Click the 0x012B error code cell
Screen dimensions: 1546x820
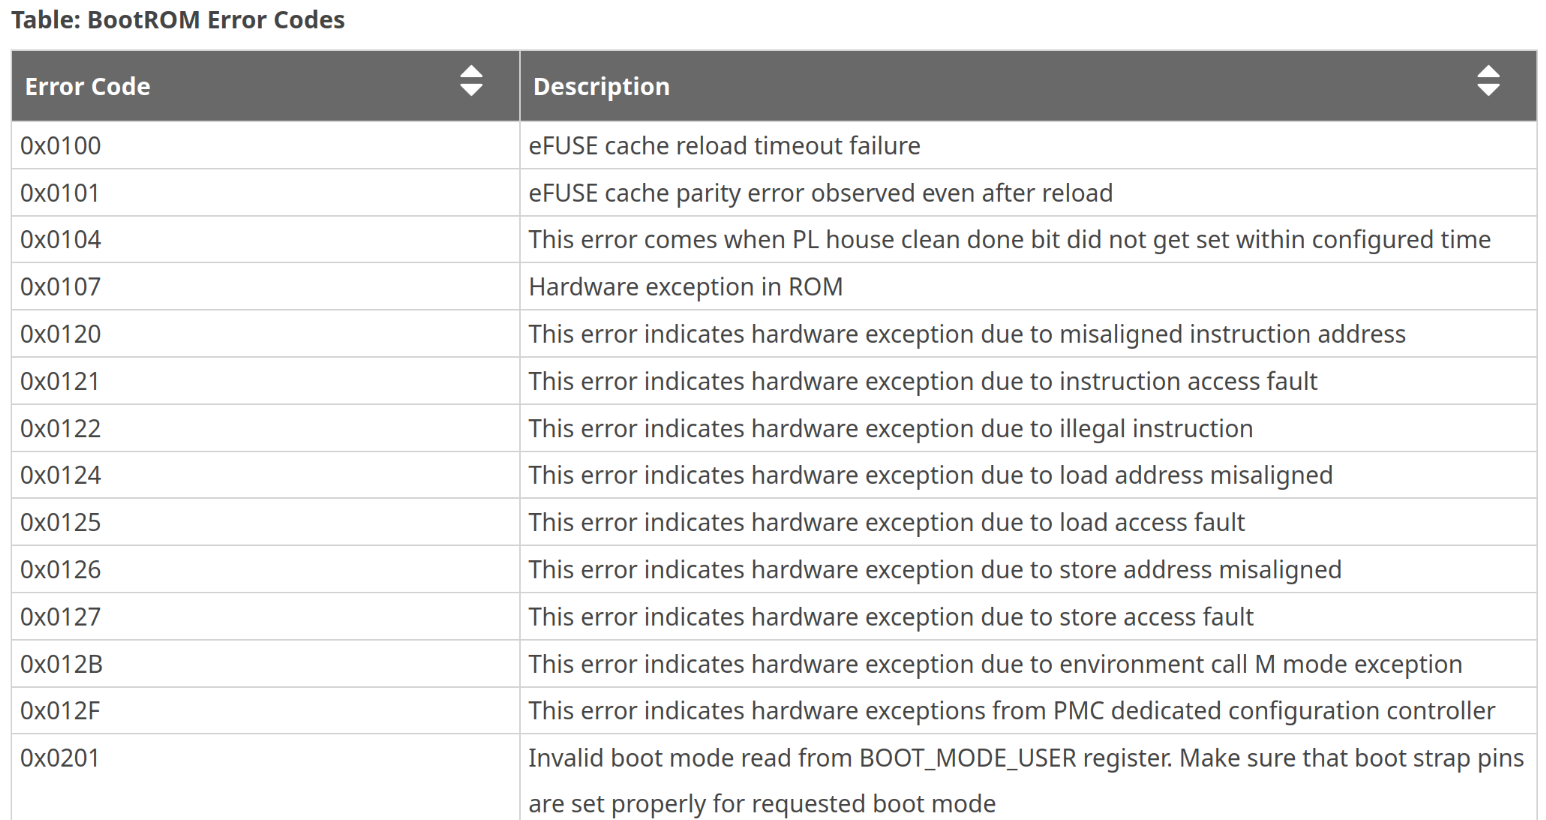62,665
